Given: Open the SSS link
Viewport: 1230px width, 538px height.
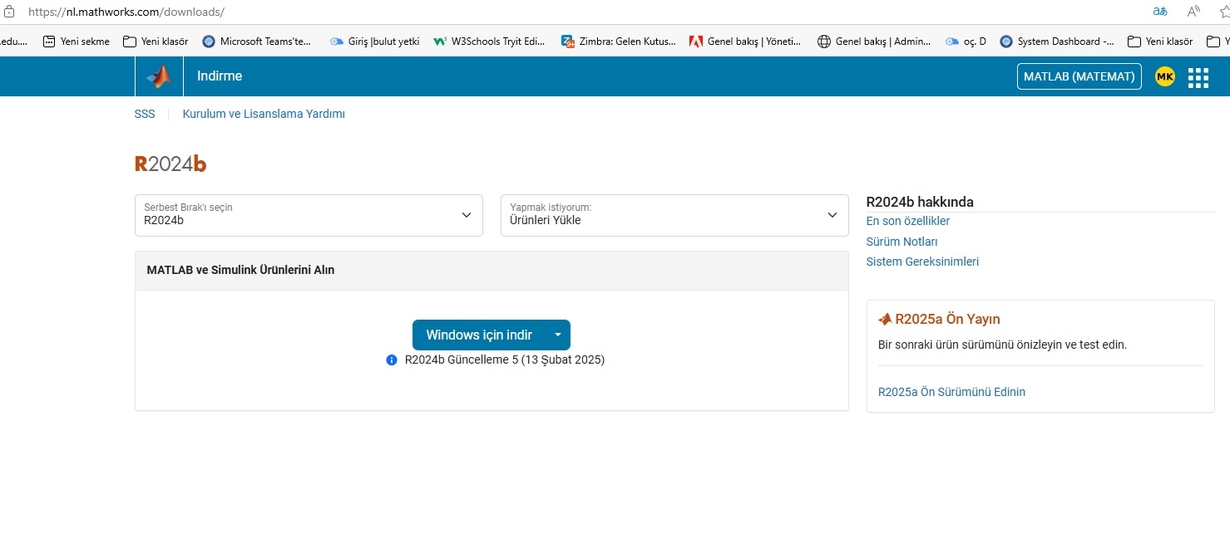Looking at the screenshot, I should [145, 114].
